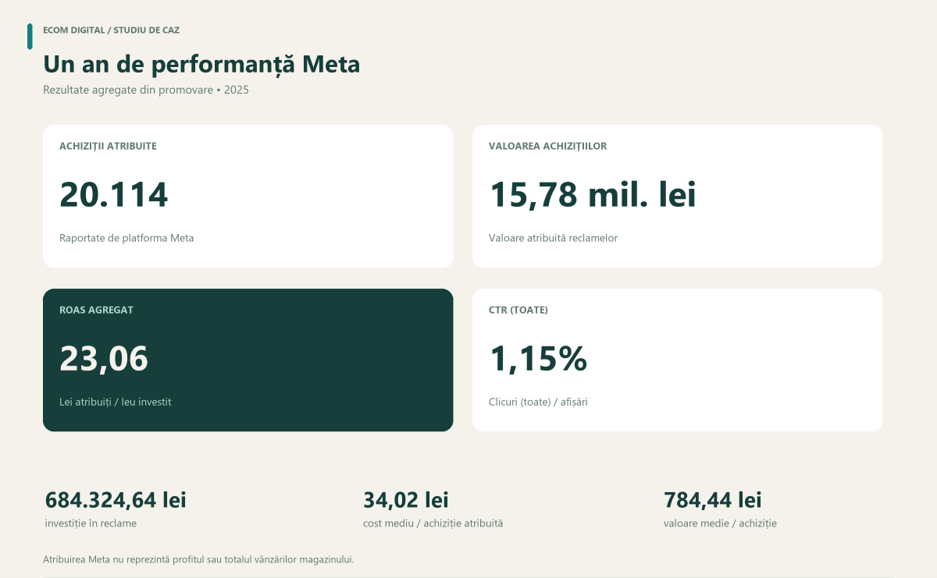Select the title 'Un an de performanță Meta'
Image resolution: width=937 pixels, height=578 pixels.
(201, 65)
